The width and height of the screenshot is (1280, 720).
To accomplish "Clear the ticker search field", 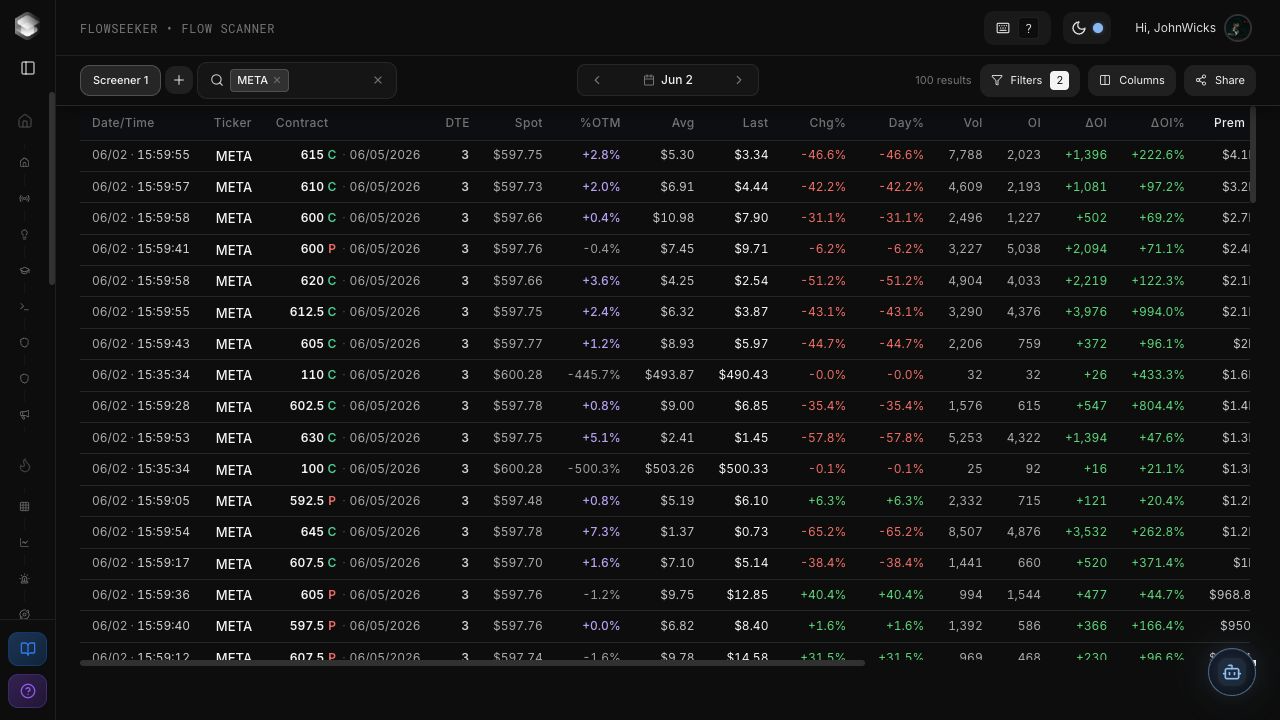I will click(378, 80).
